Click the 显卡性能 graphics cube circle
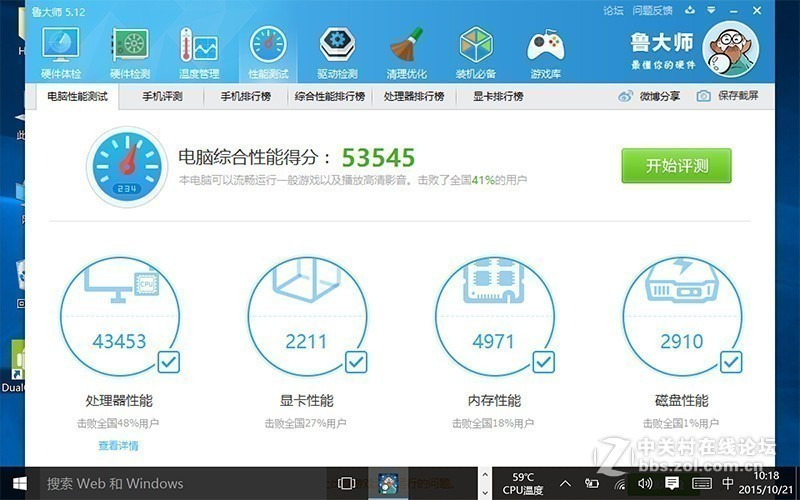The width and height of the screenshot is (800, 500). (307, 316)
